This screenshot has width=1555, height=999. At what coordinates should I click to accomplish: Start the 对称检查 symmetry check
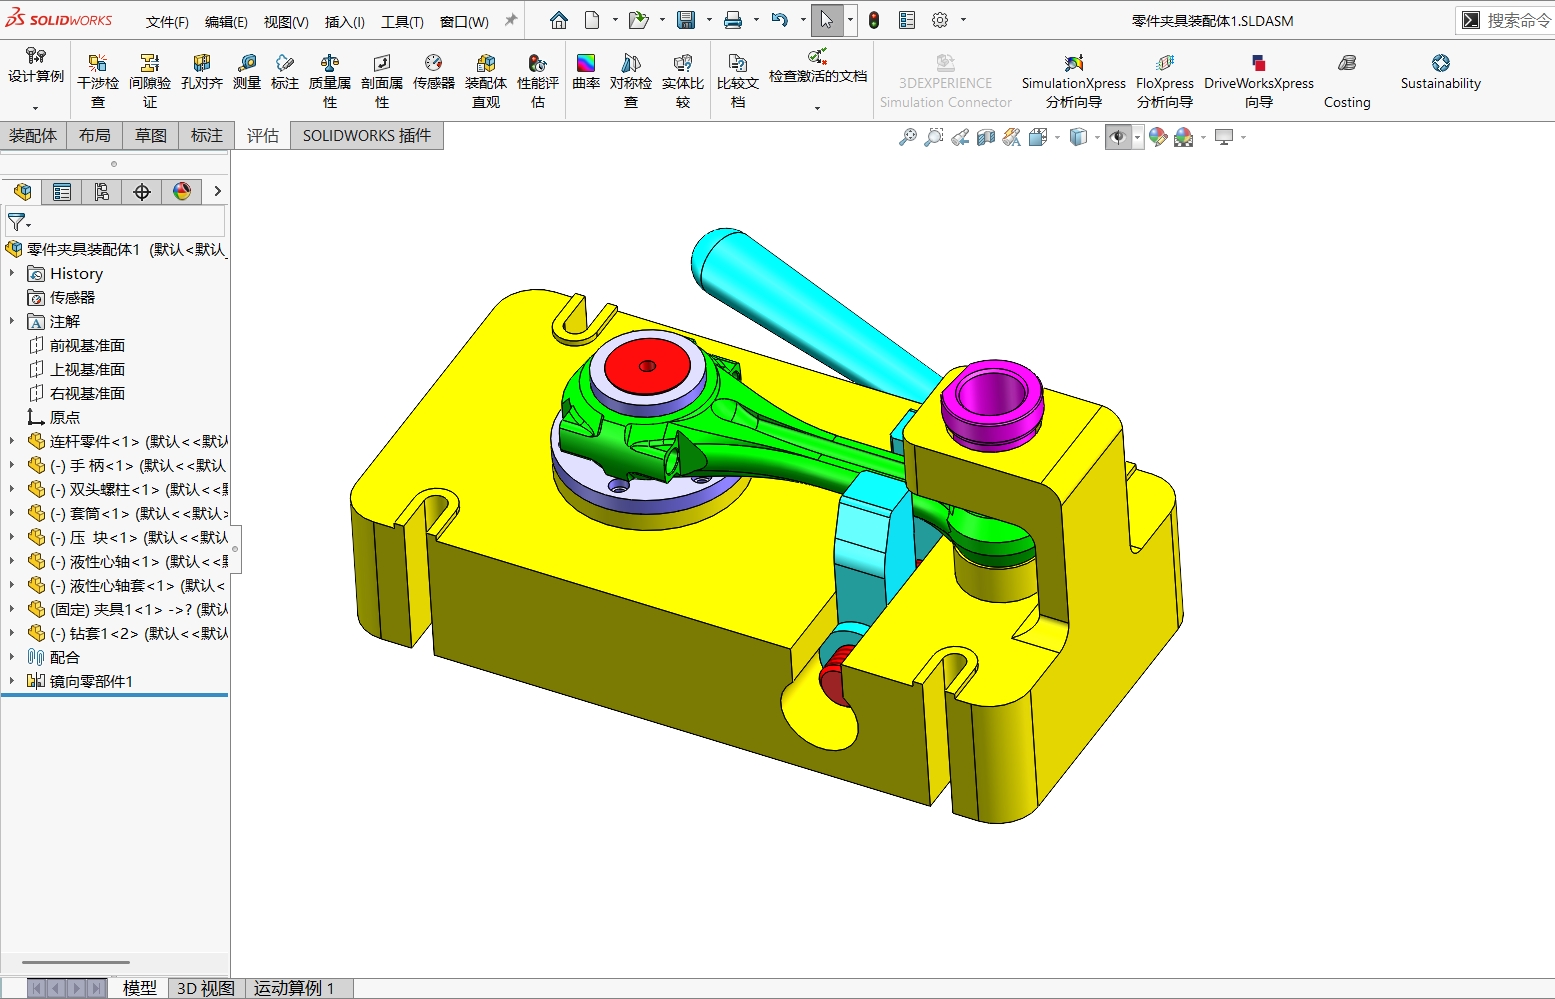(x=631, y=81)
